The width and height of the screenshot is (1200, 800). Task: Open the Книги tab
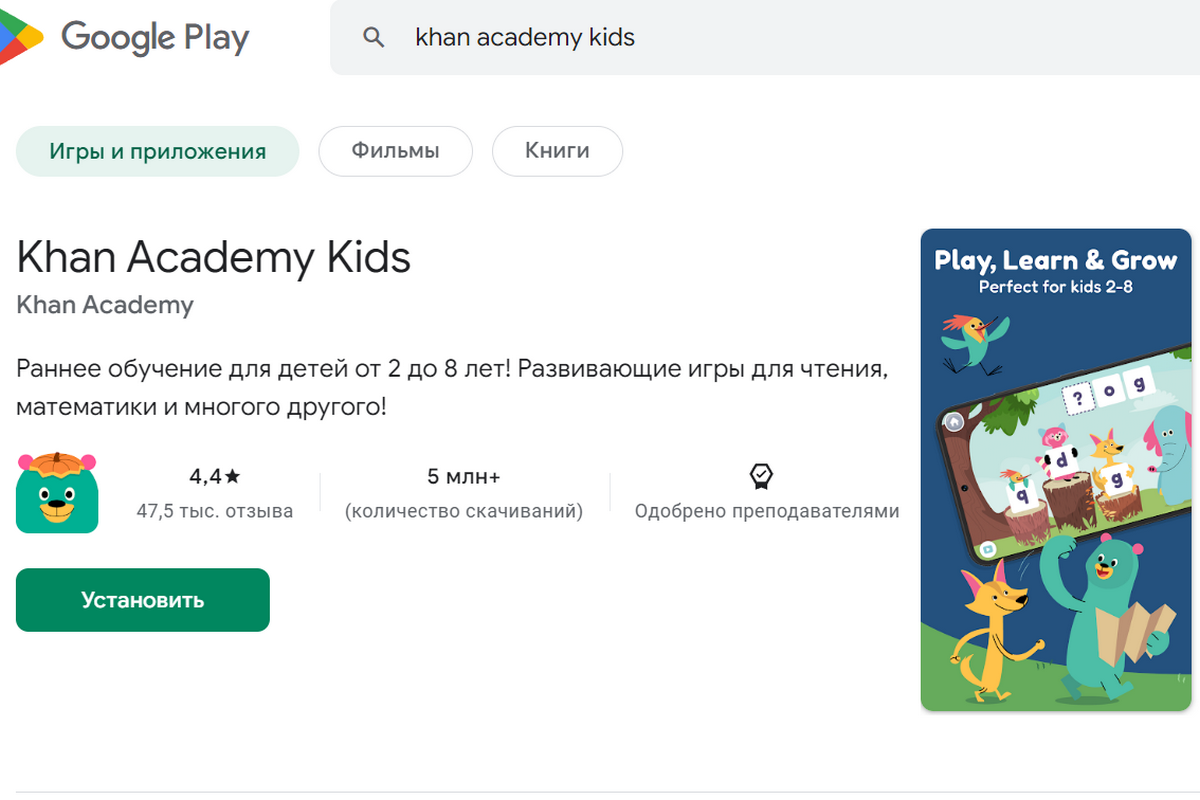tap(557, 151)
